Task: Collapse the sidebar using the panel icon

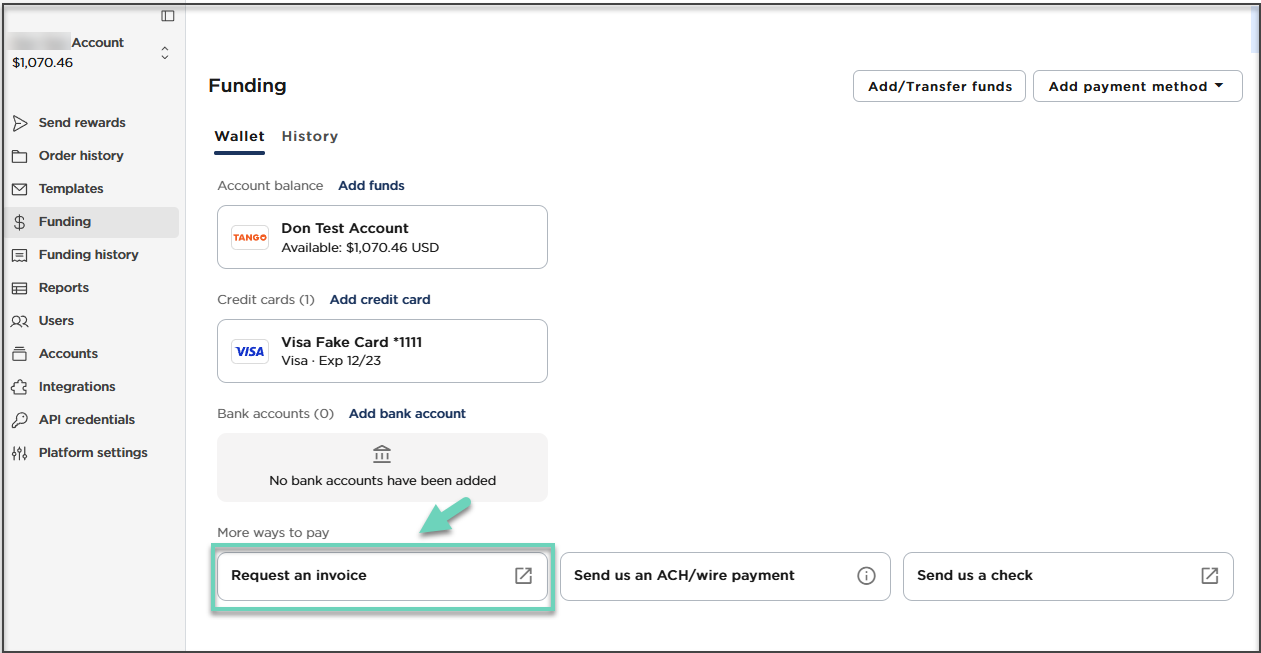Action: coord(168,16)
